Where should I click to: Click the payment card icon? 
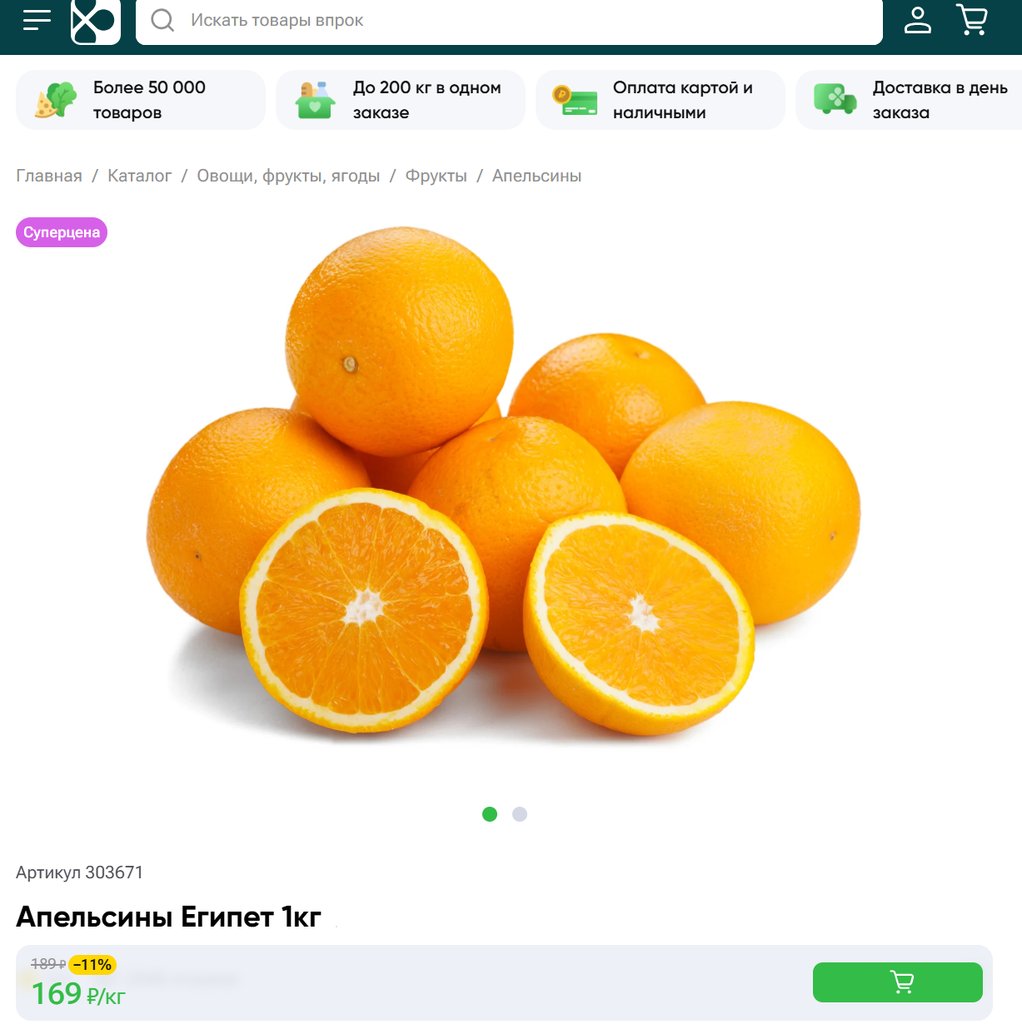575,101
